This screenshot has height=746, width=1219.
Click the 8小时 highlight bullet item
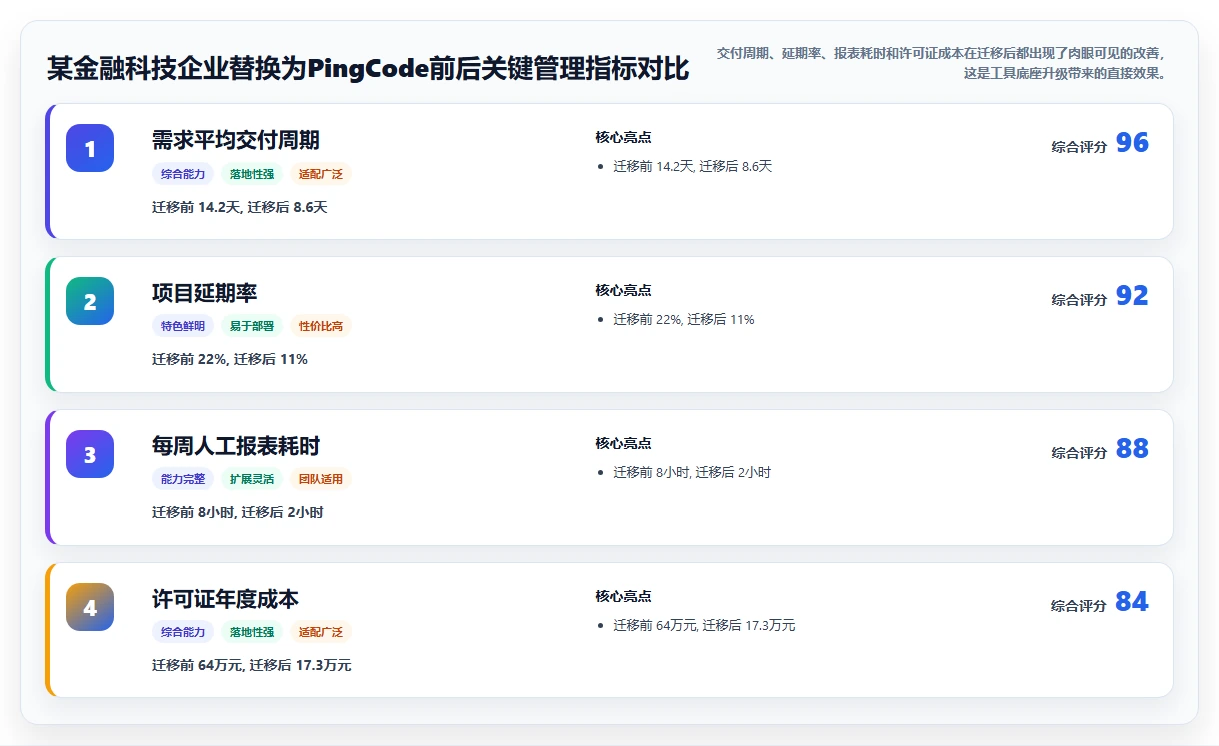coord(692,472)
